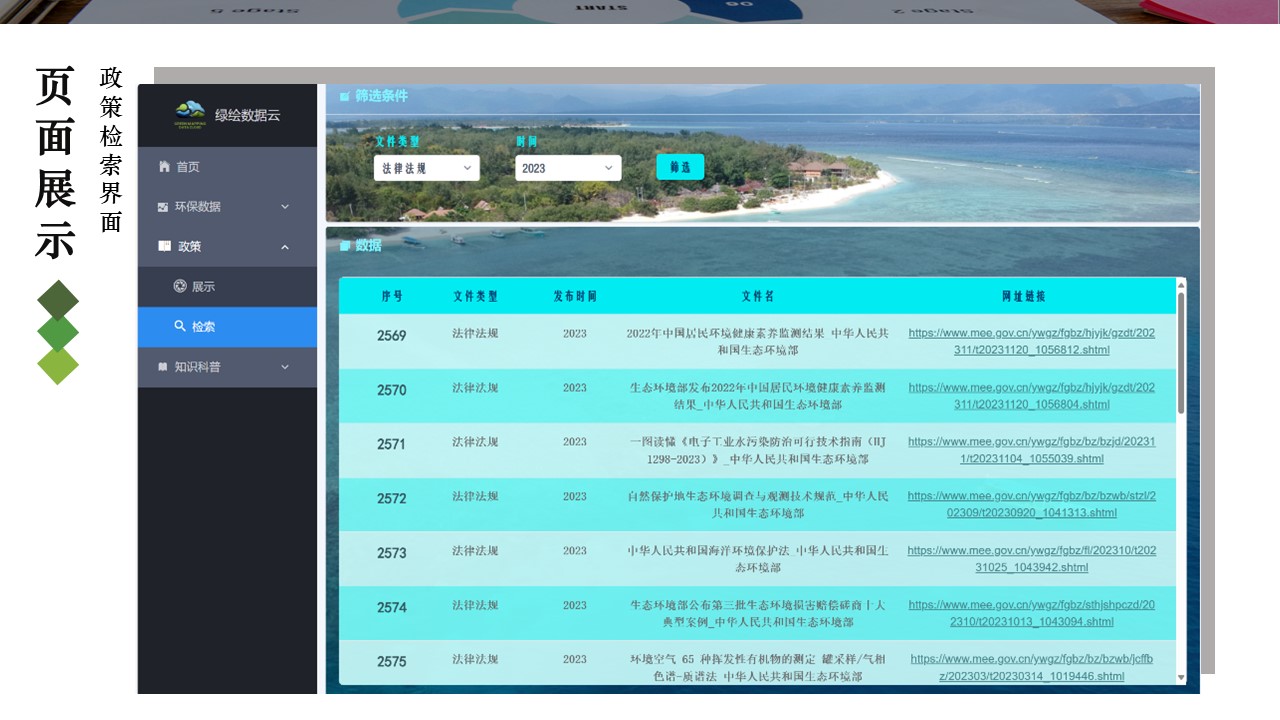Click row number 2569
1280x720 pixels.
(x=392, y=336)
